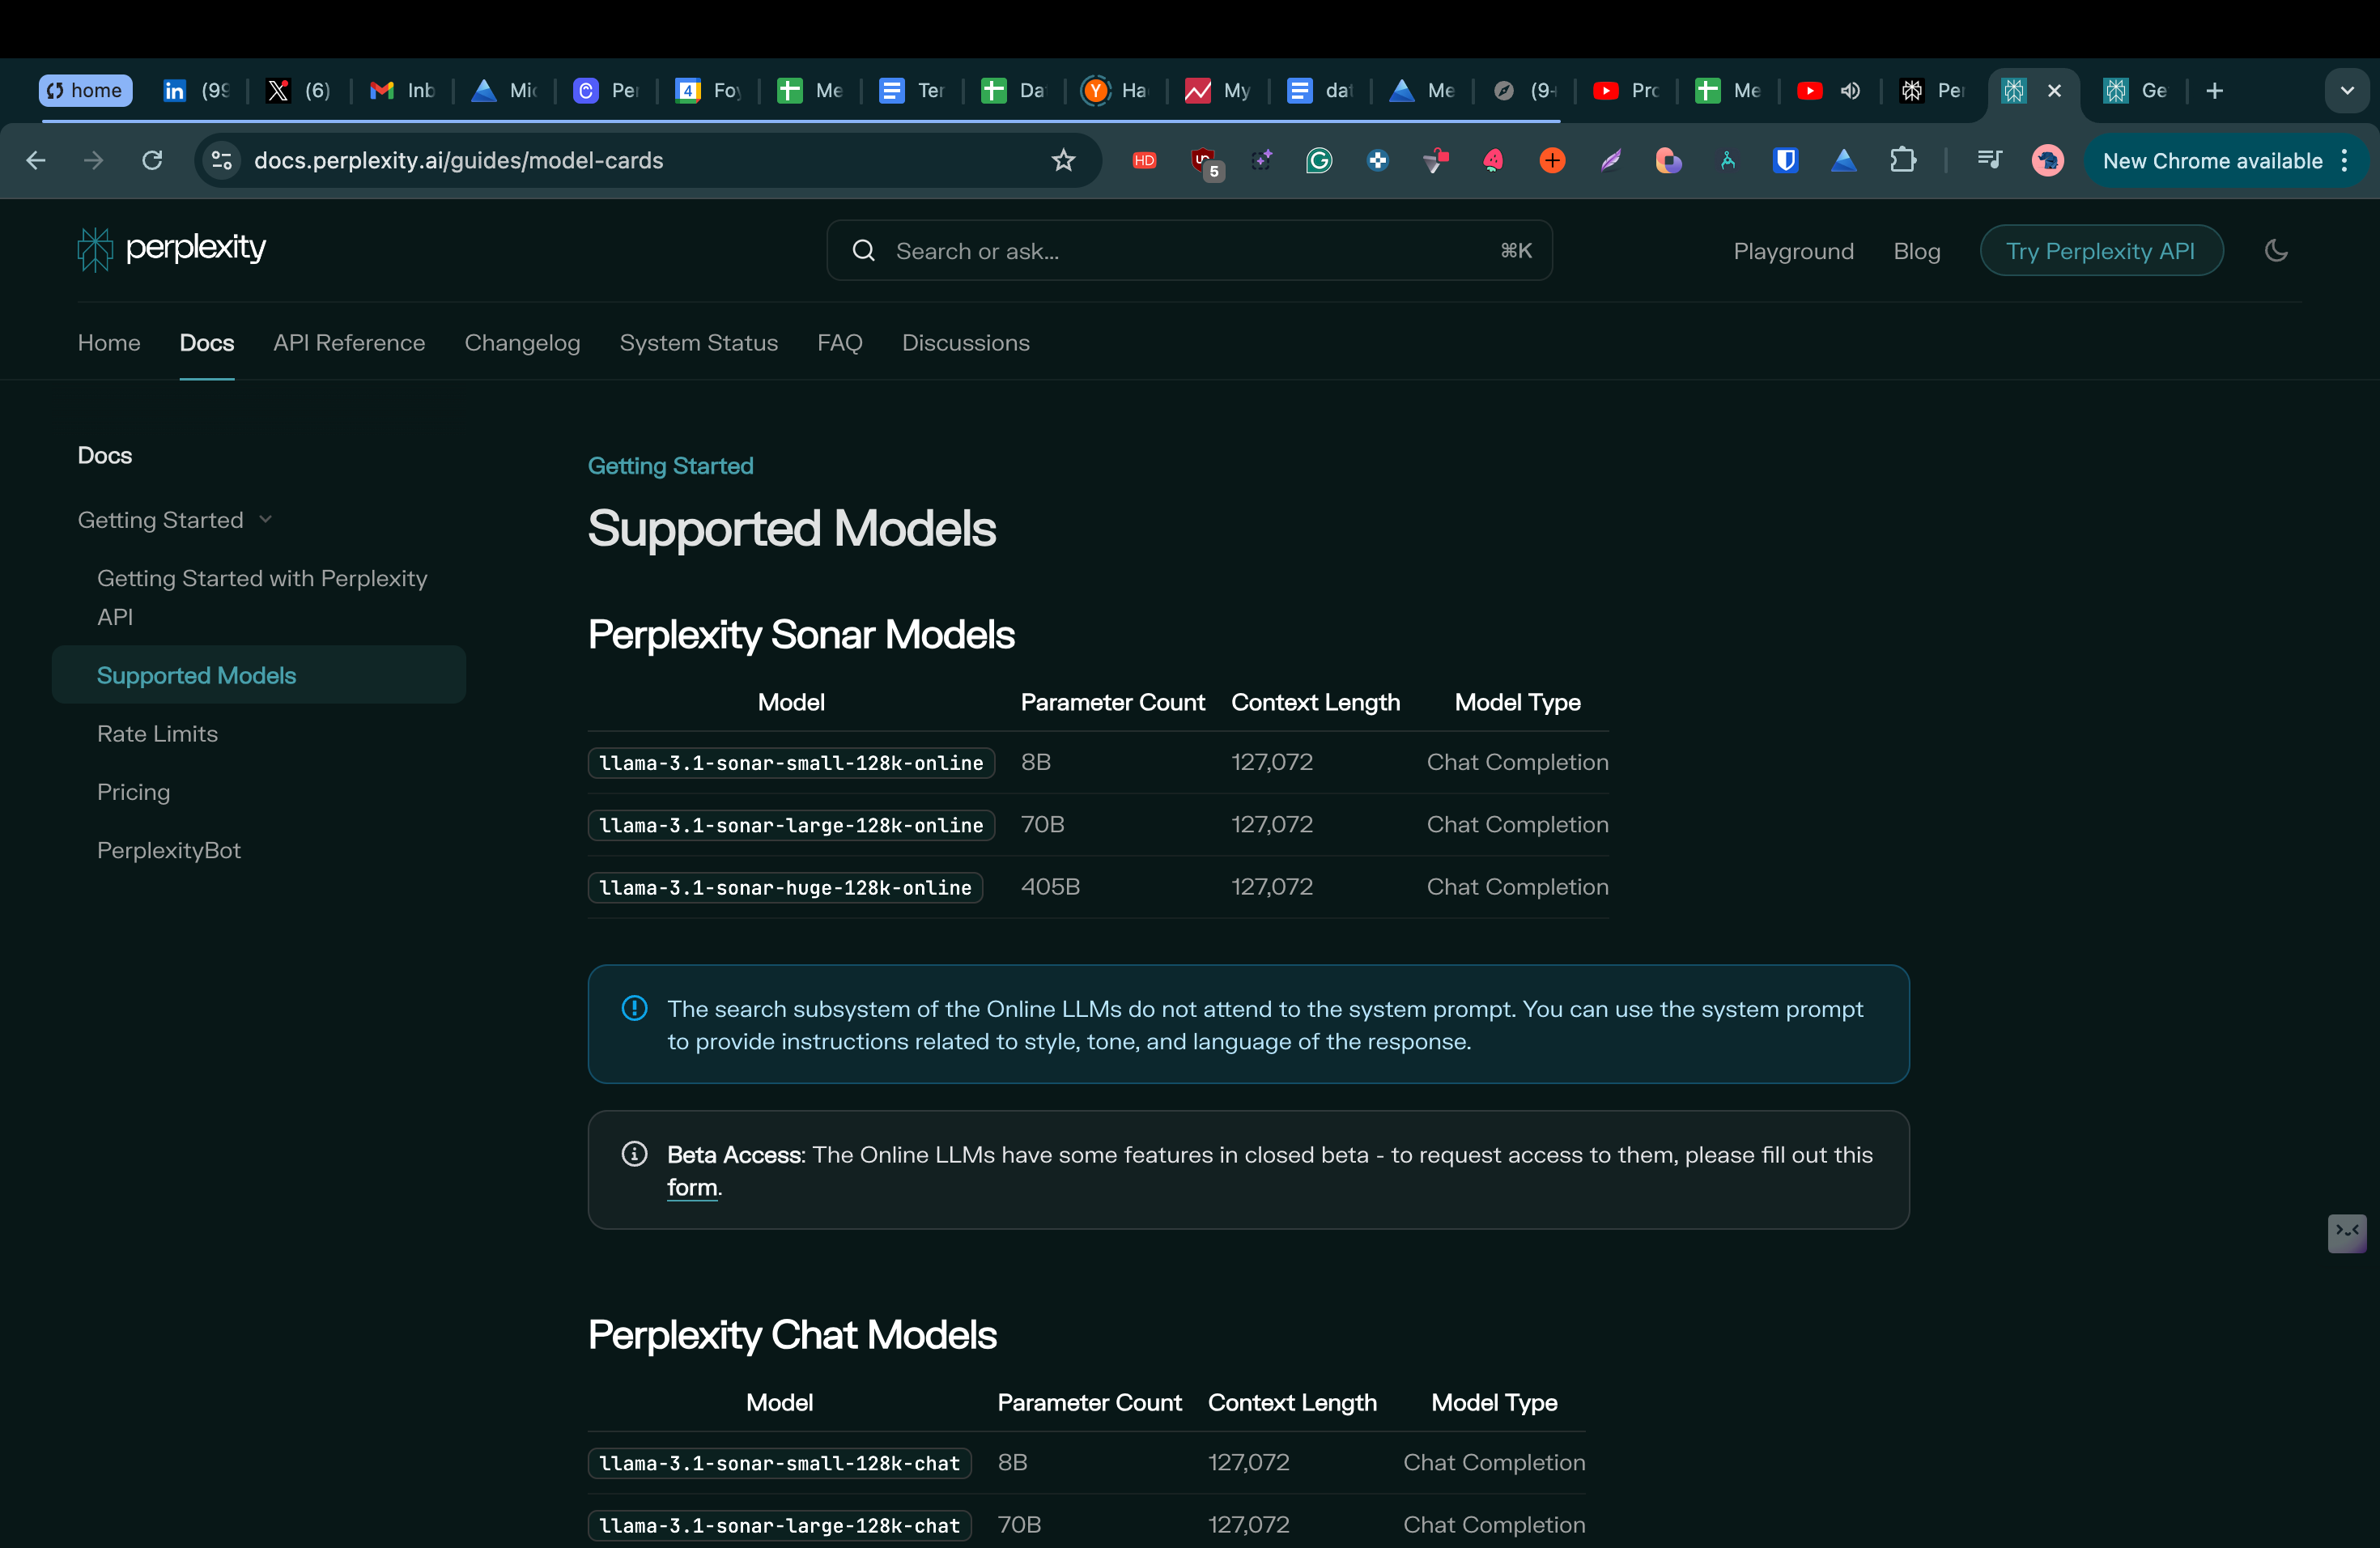
Task: Open the Blog link
Action: click(x=1916, y=251)
